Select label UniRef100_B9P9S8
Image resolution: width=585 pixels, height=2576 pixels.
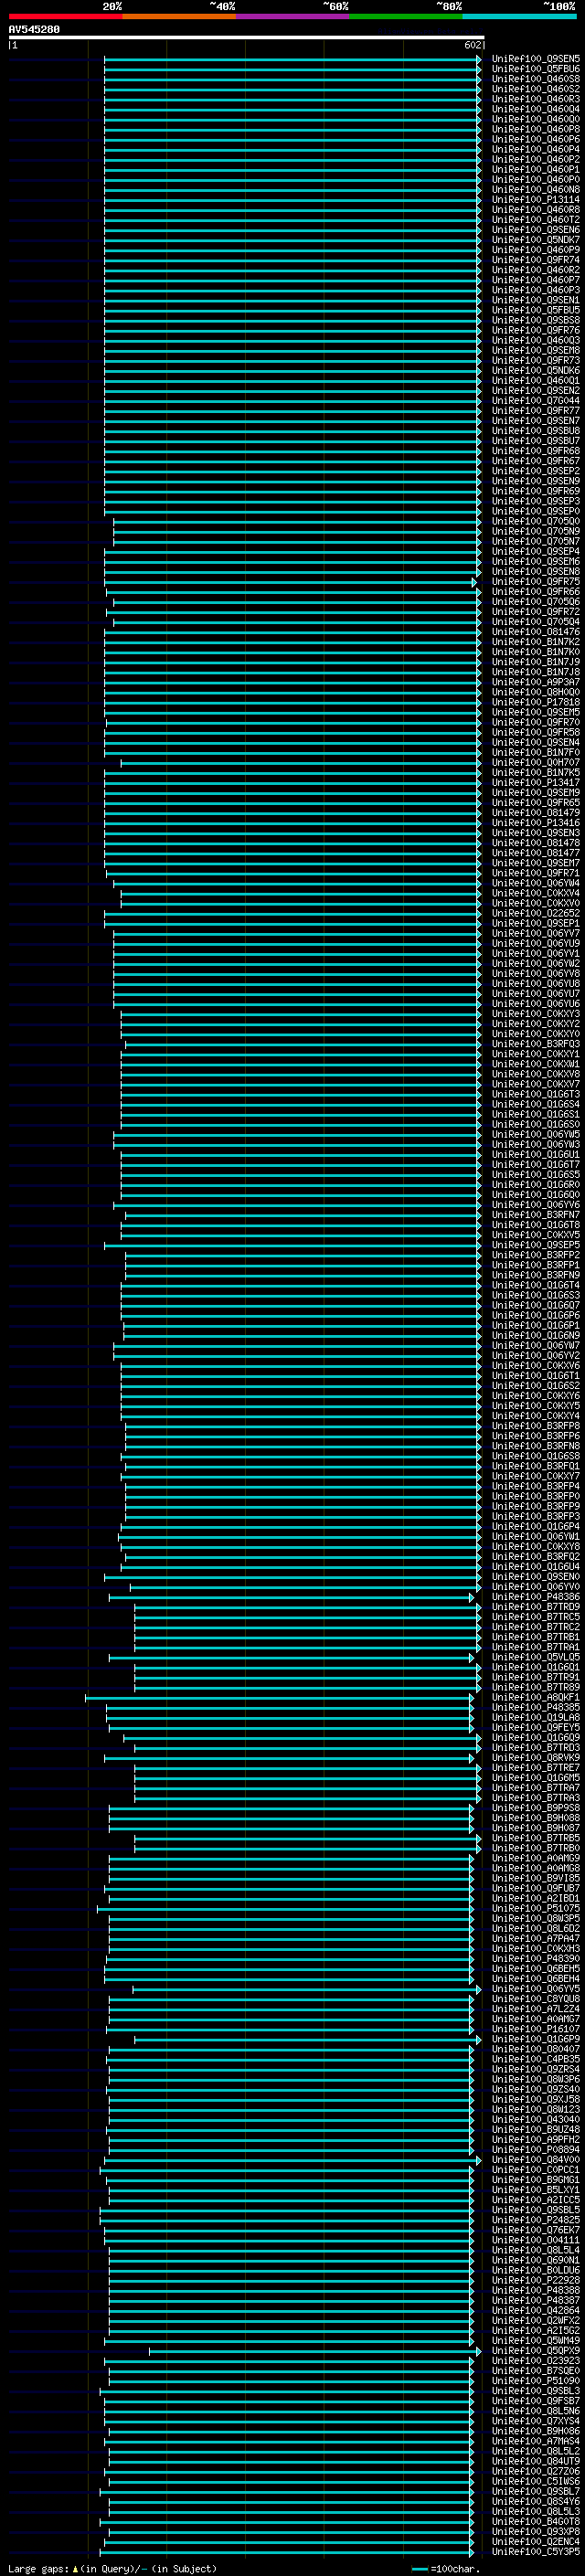(535, 1807)
